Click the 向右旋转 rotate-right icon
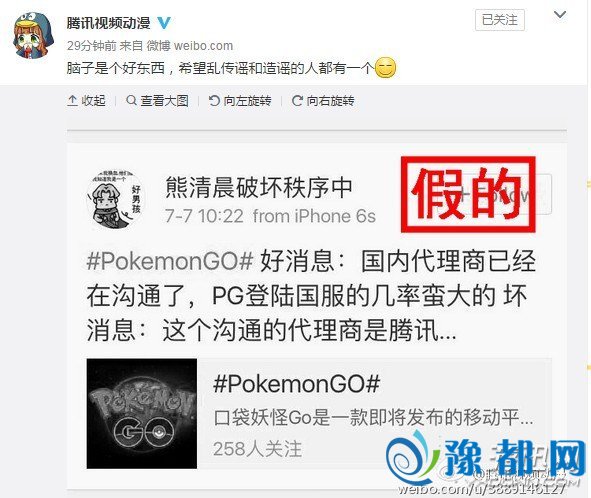This screenshot has height=498, width=591. 297,101
